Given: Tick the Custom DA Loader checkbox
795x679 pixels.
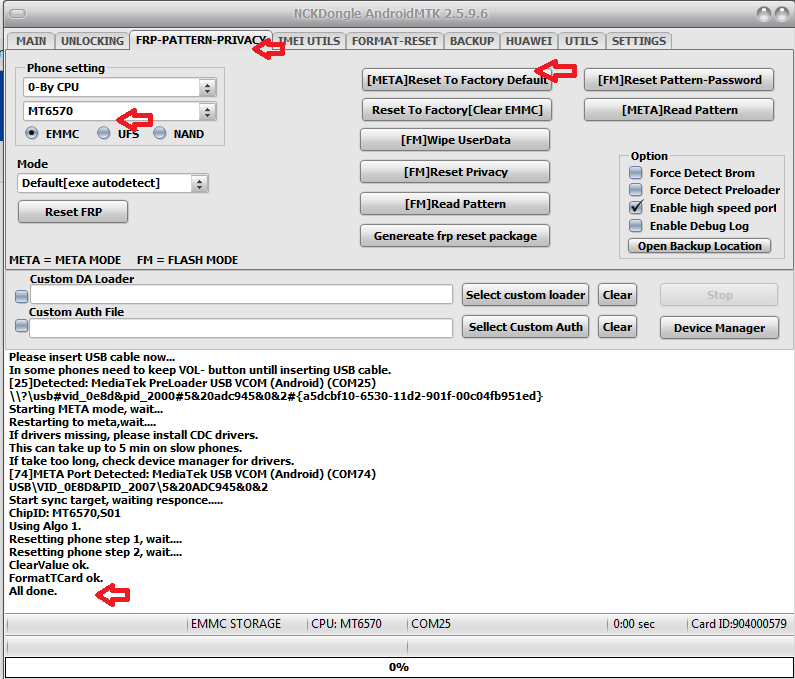Looking at the screenshot, I should point(21,296).
